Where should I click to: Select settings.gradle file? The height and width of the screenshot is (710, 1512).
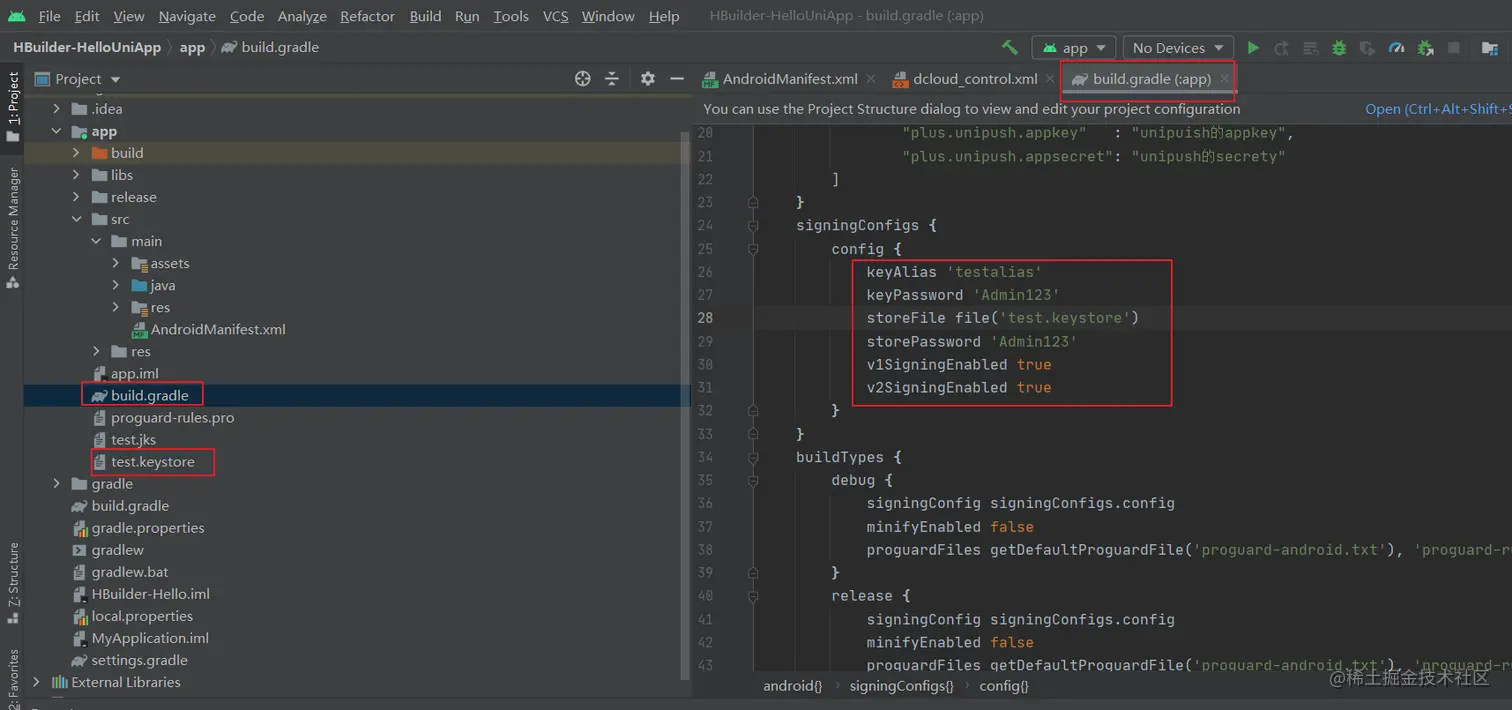point(139,660)
